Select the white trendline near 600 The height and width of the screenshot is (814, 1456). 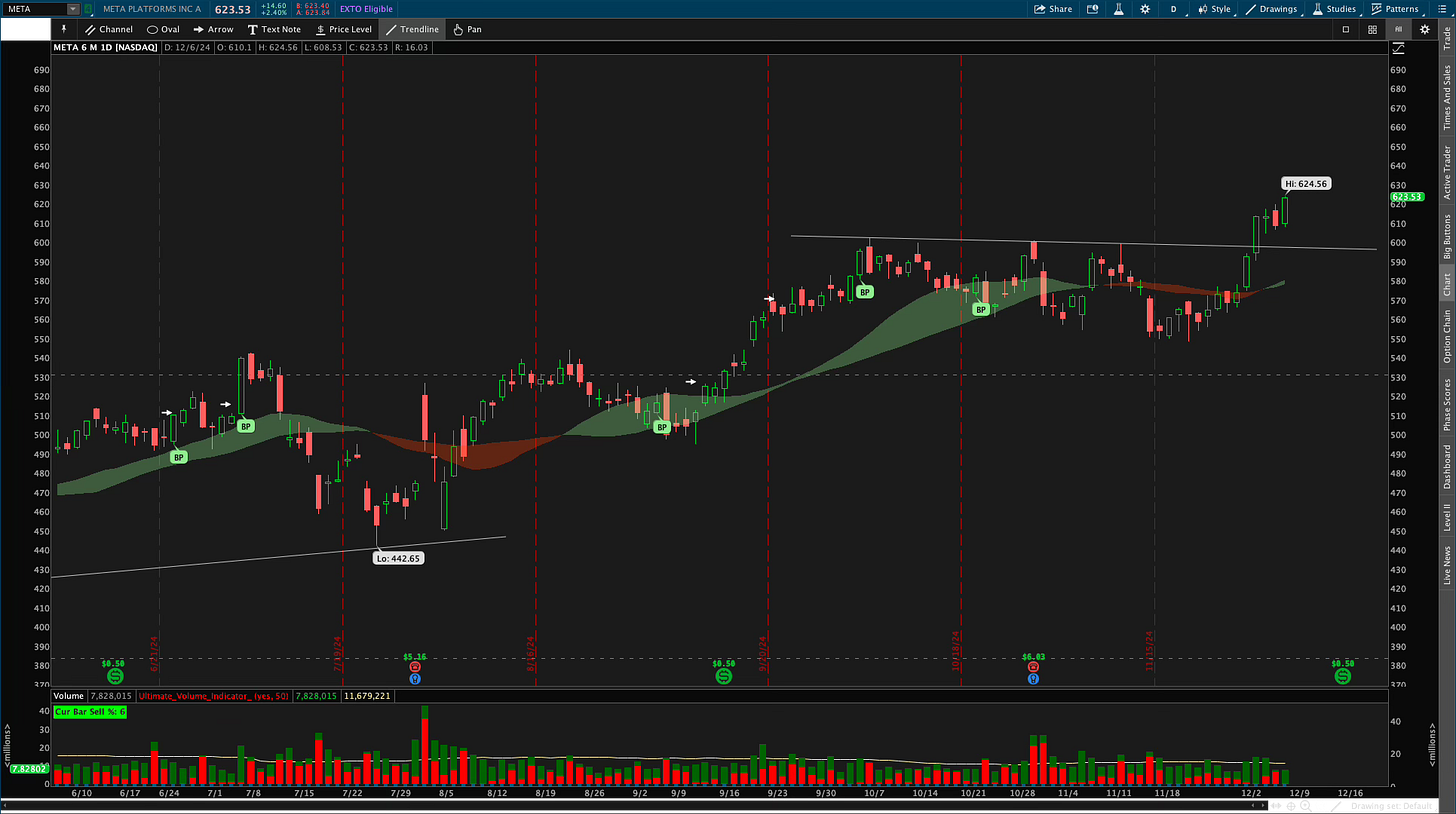[1083, 243]
